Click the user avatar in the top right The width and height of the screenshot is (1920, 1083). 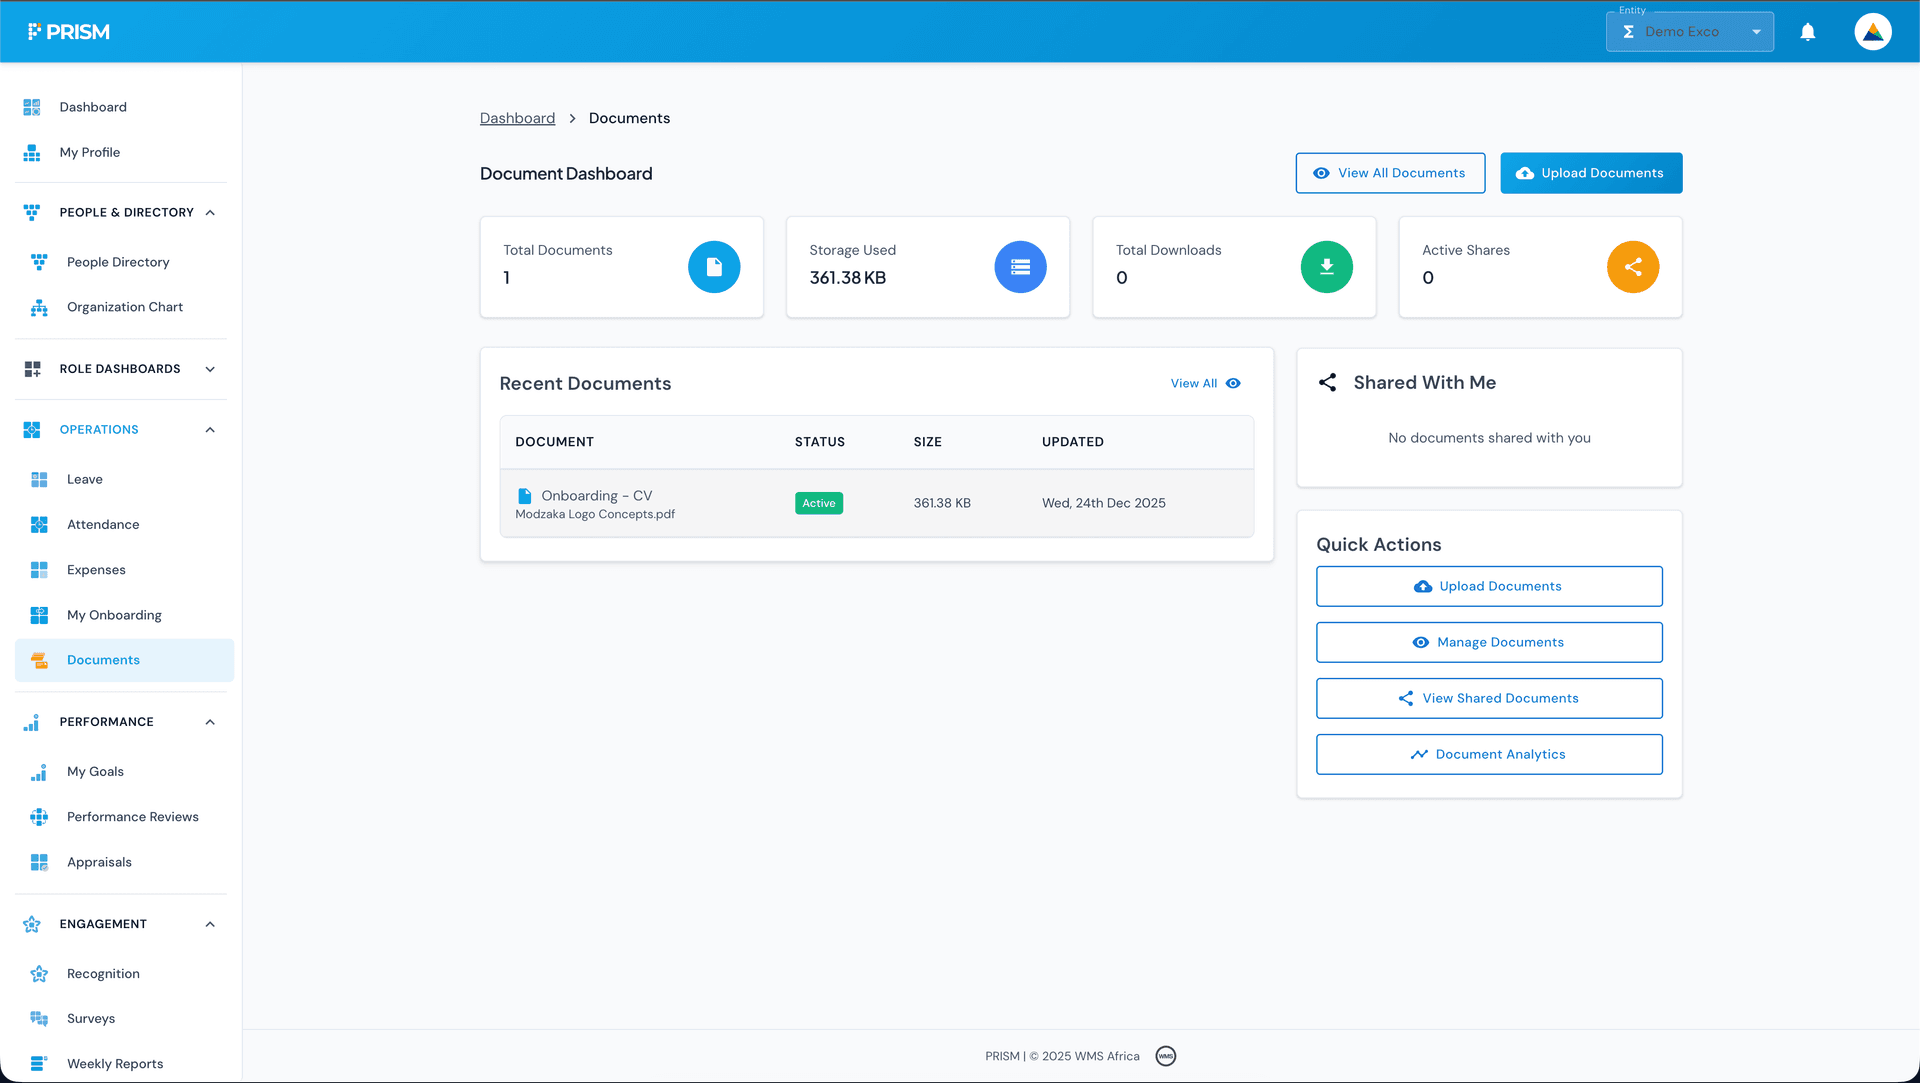(x=1872, y=31)
